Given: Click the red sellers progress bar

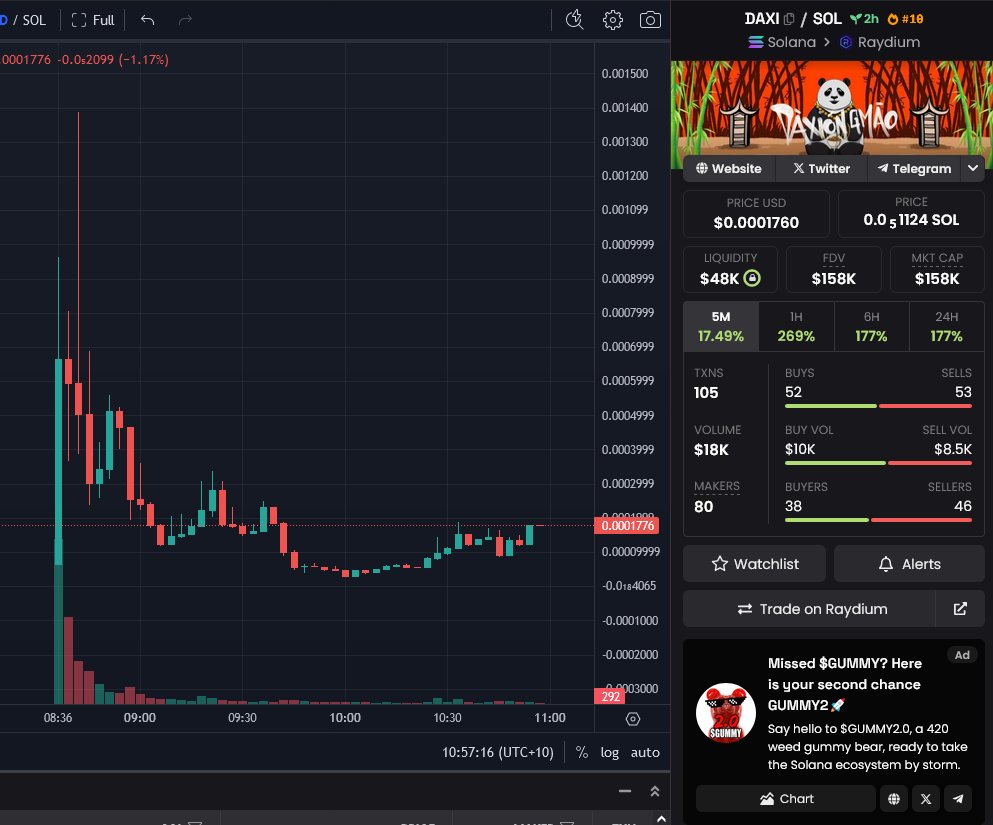Looking at the screenshot, I should [x=921, y=520].
